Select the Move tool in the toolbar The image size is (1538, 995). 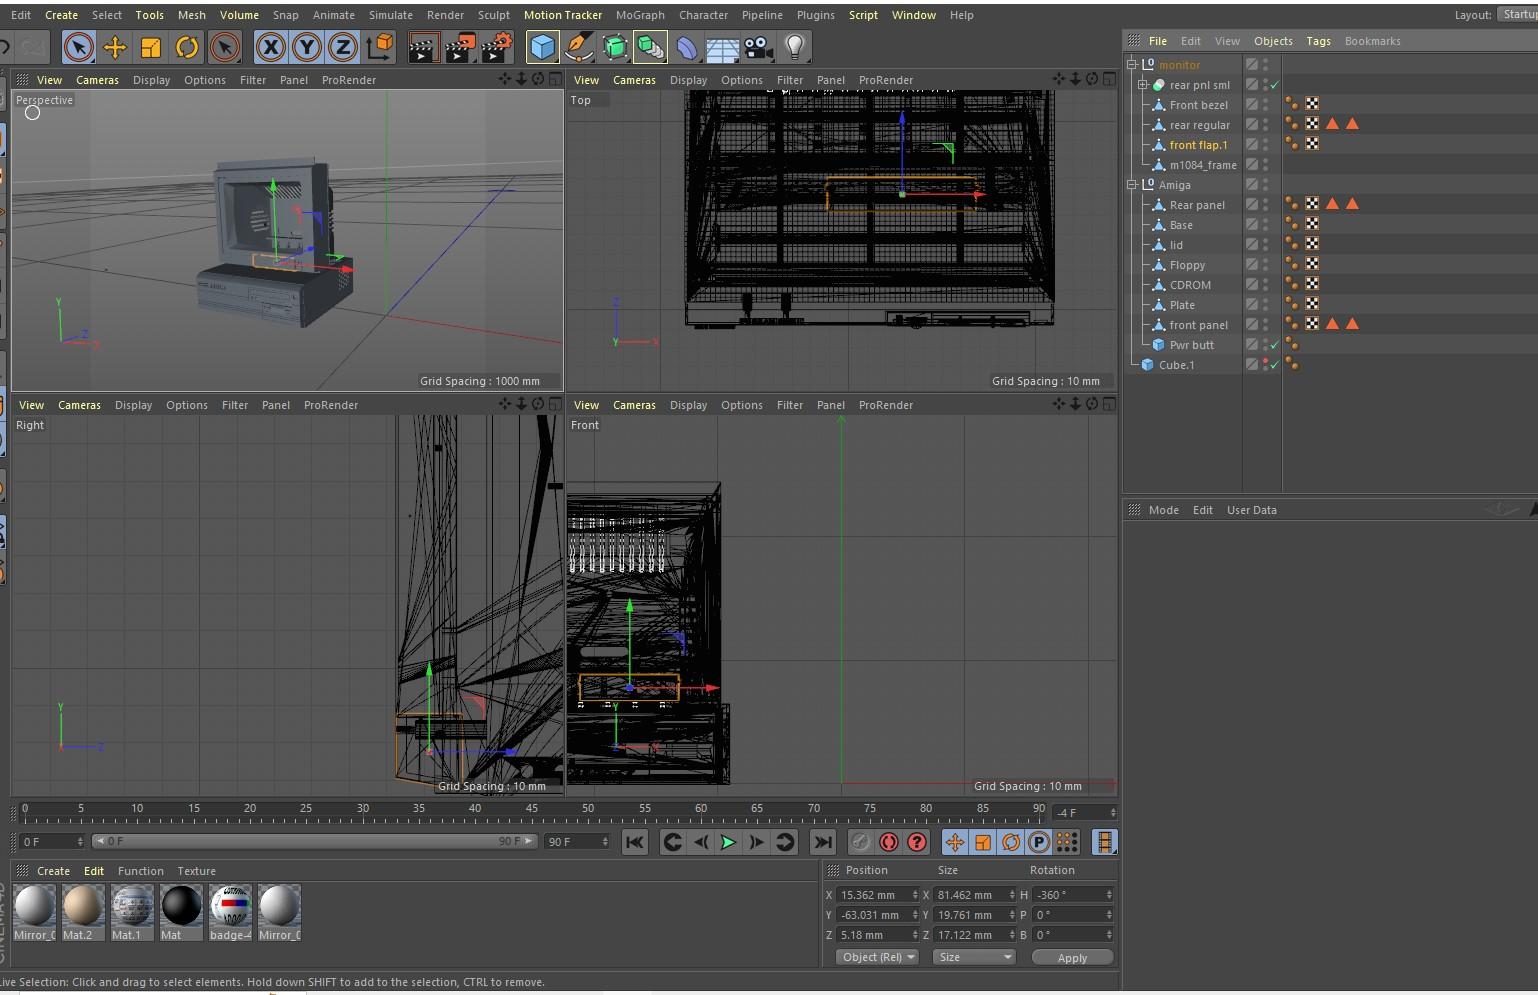tap(113, 46)
